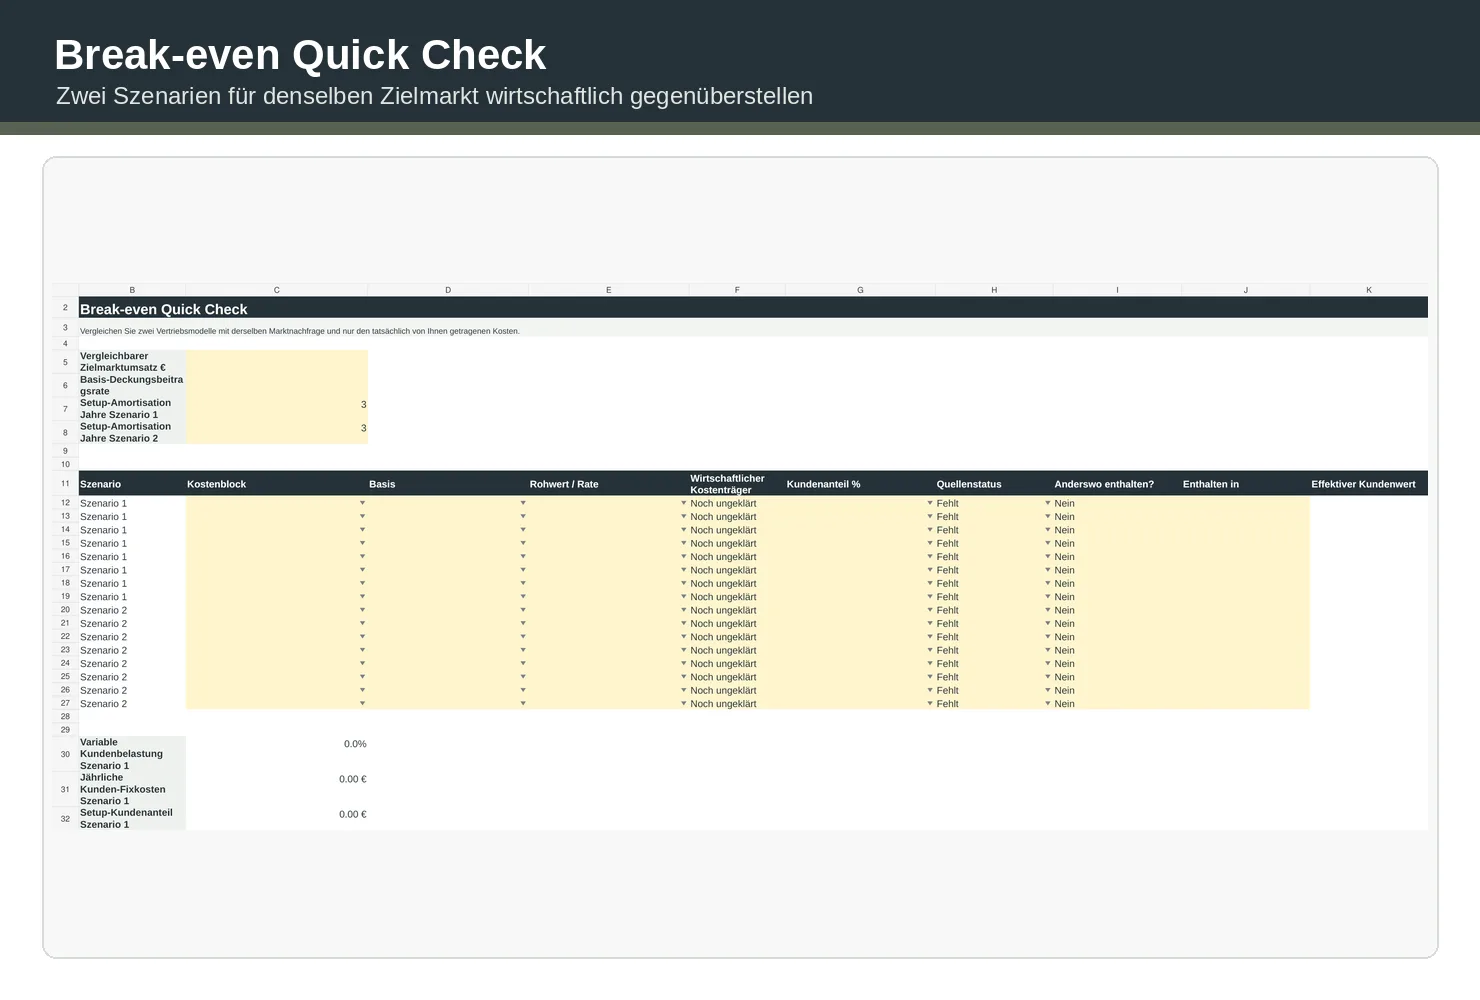Screen dimensions: 1480x1000
Task: Click the 'Zwei Szenarien für denselben Zielmarkt' subtitle
Action: click(x=434, y=96)
